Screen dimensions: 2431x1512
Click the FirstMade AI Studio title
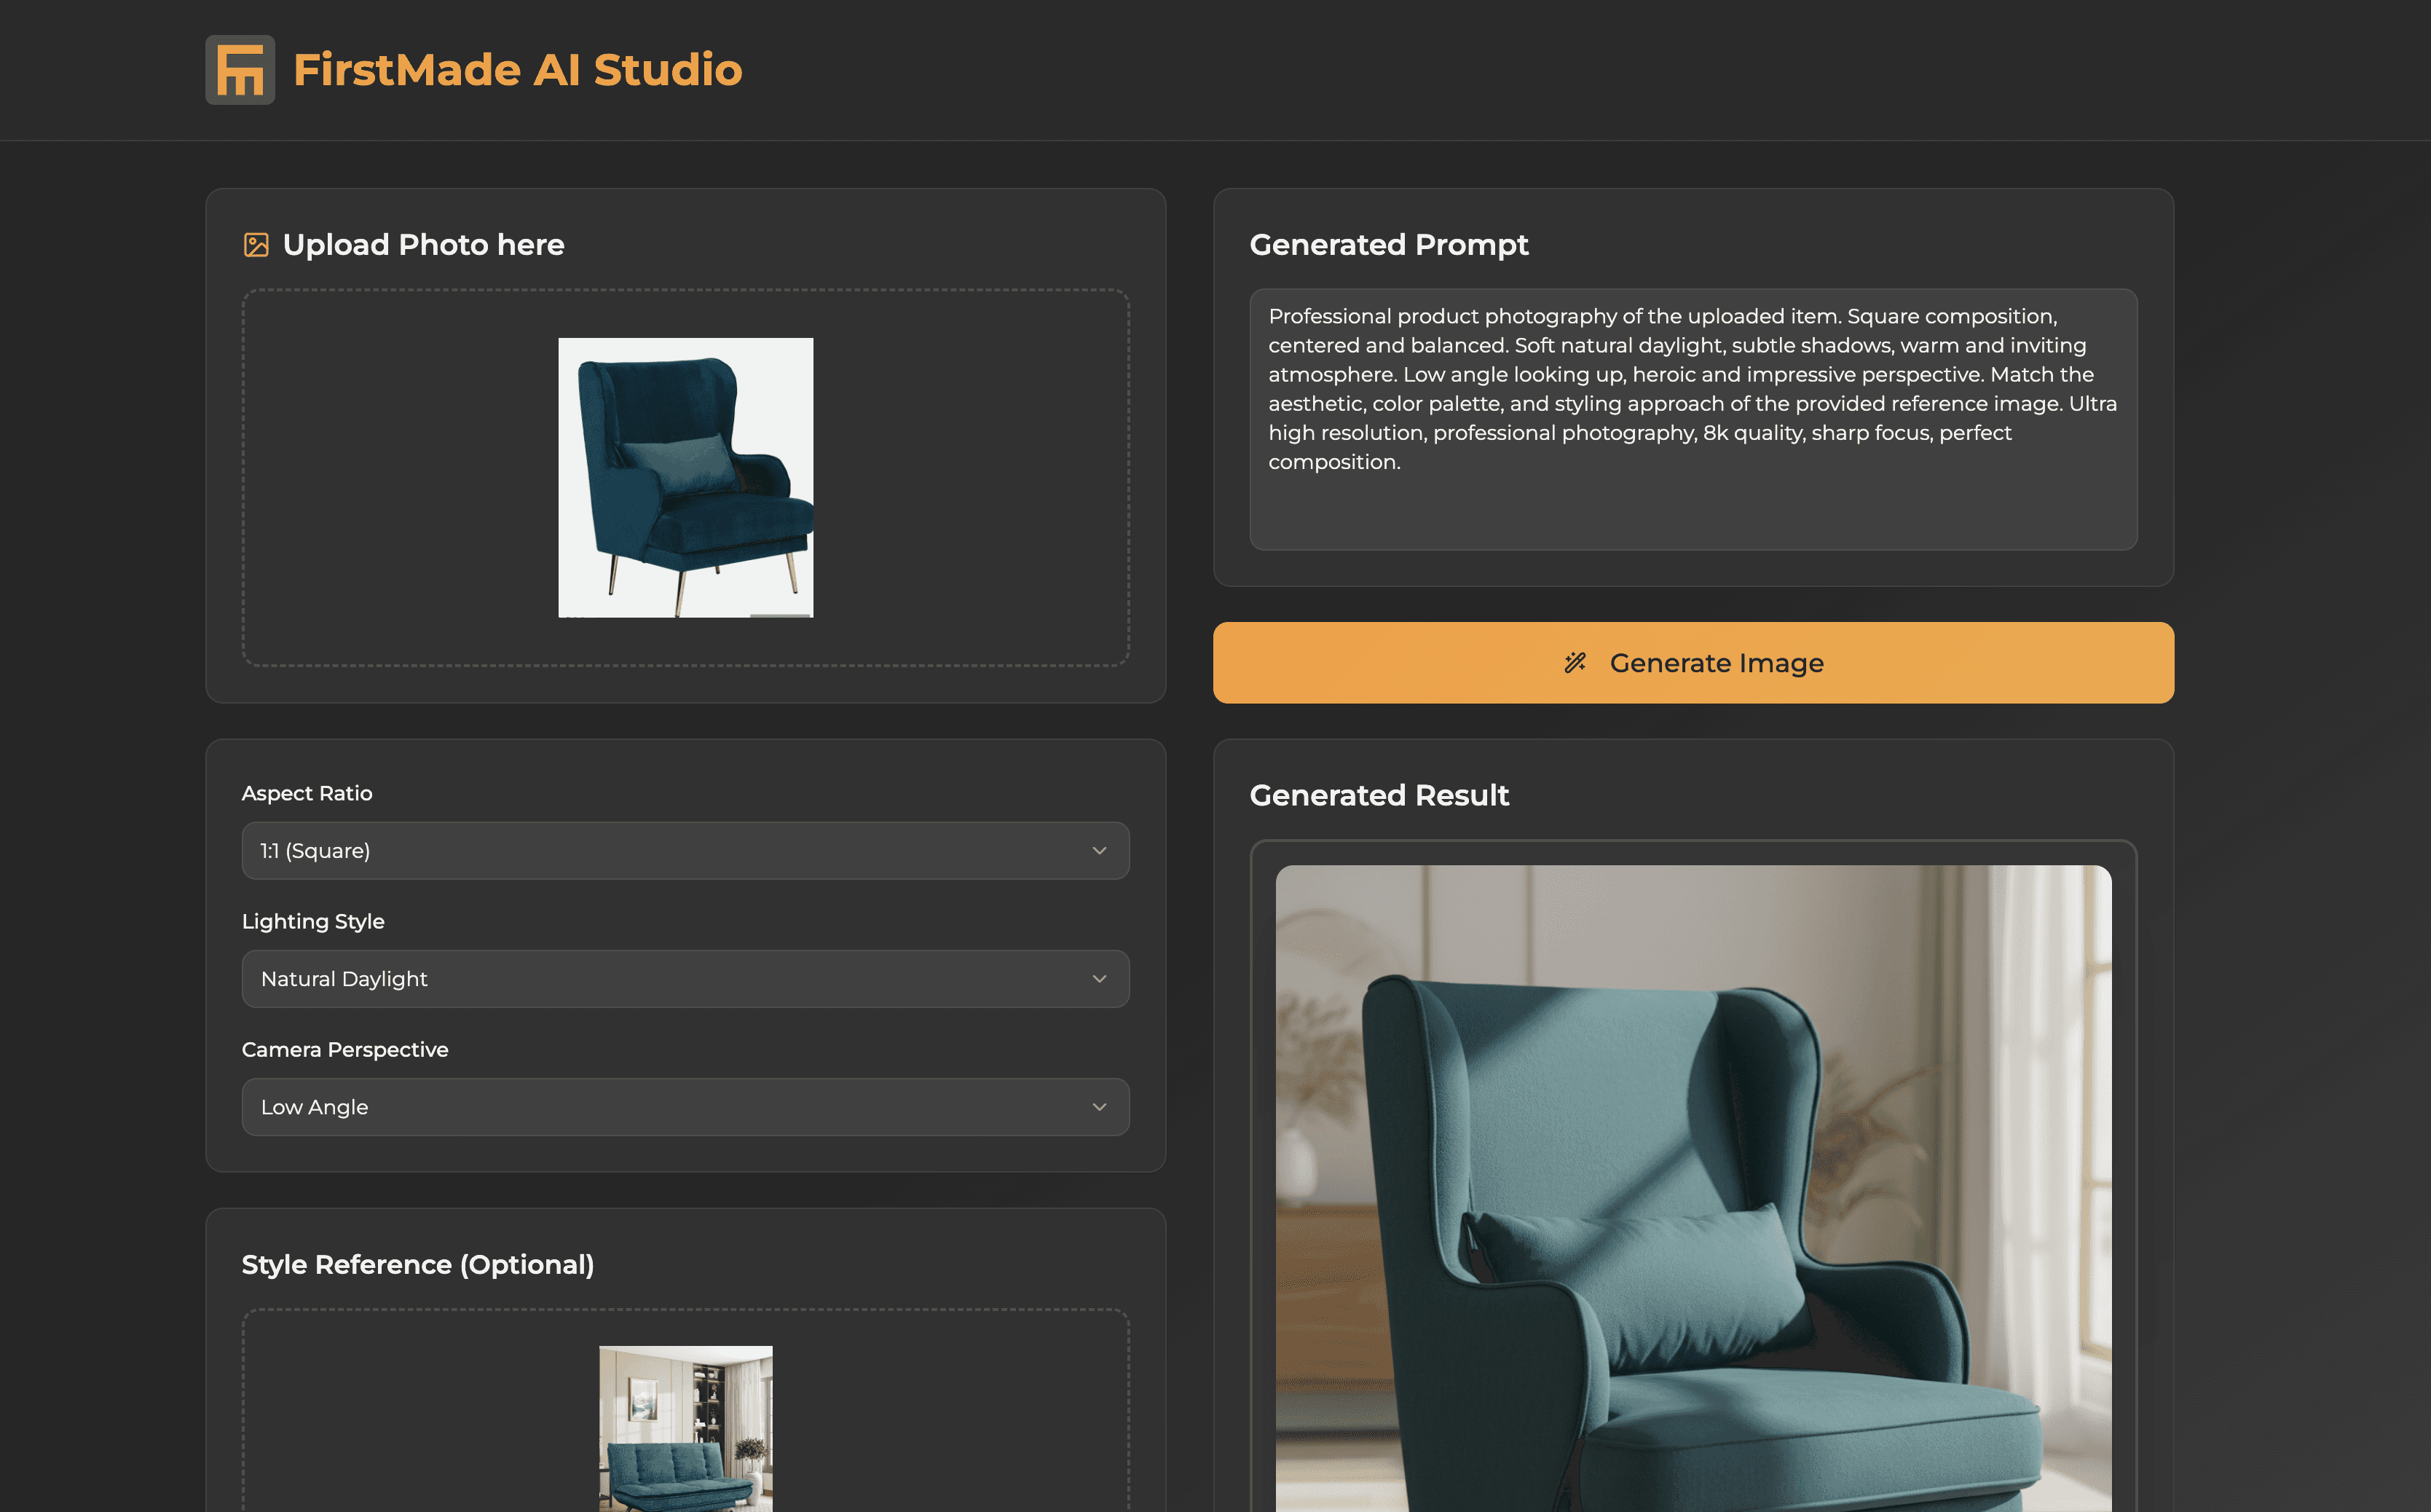[x=517, y=70]
